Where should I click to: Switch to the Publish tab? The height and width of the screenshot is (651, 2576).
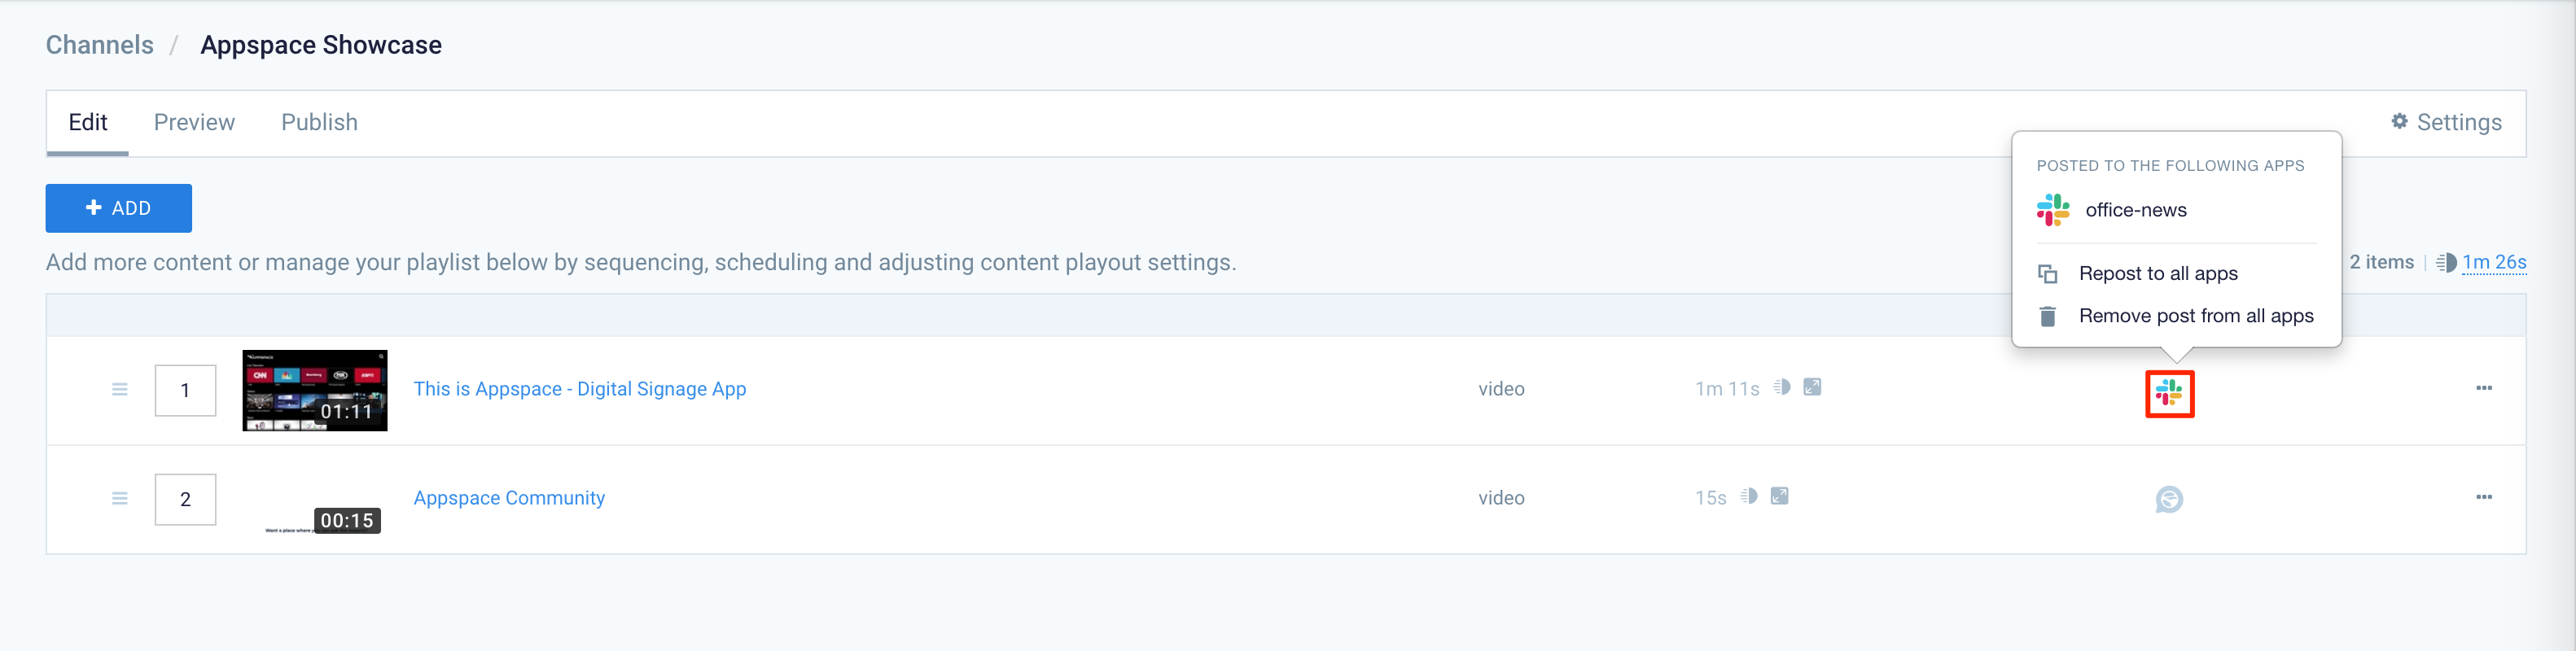(x=319, y=122)
